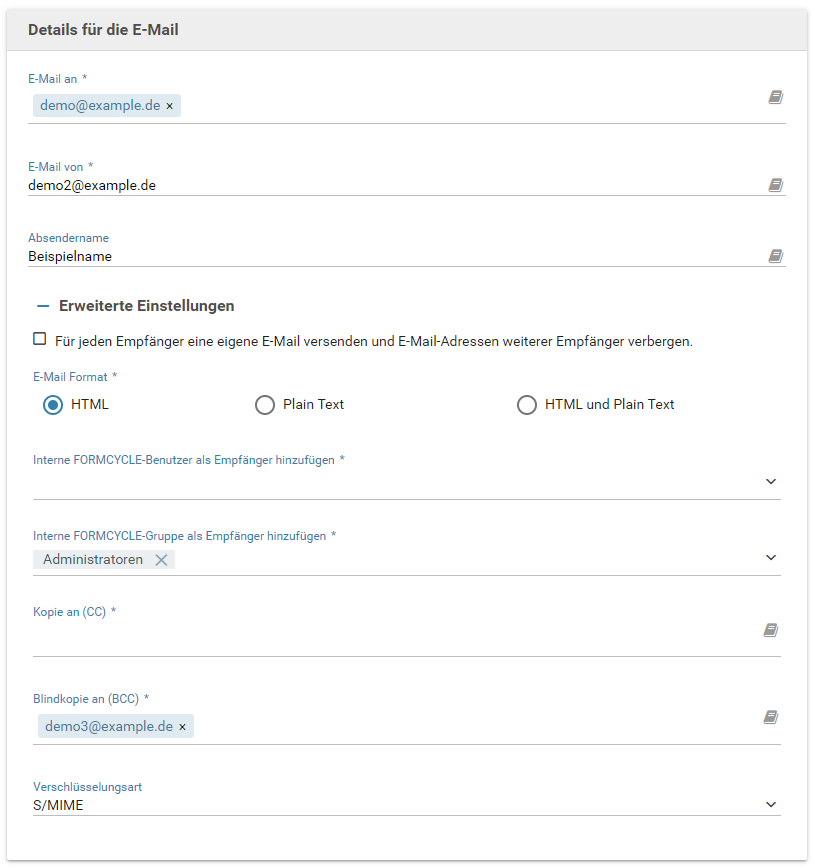This screenshot has width=813, height=867.
Task: Remove demo3@example.de from BCC field
Action: pos(182,727)
